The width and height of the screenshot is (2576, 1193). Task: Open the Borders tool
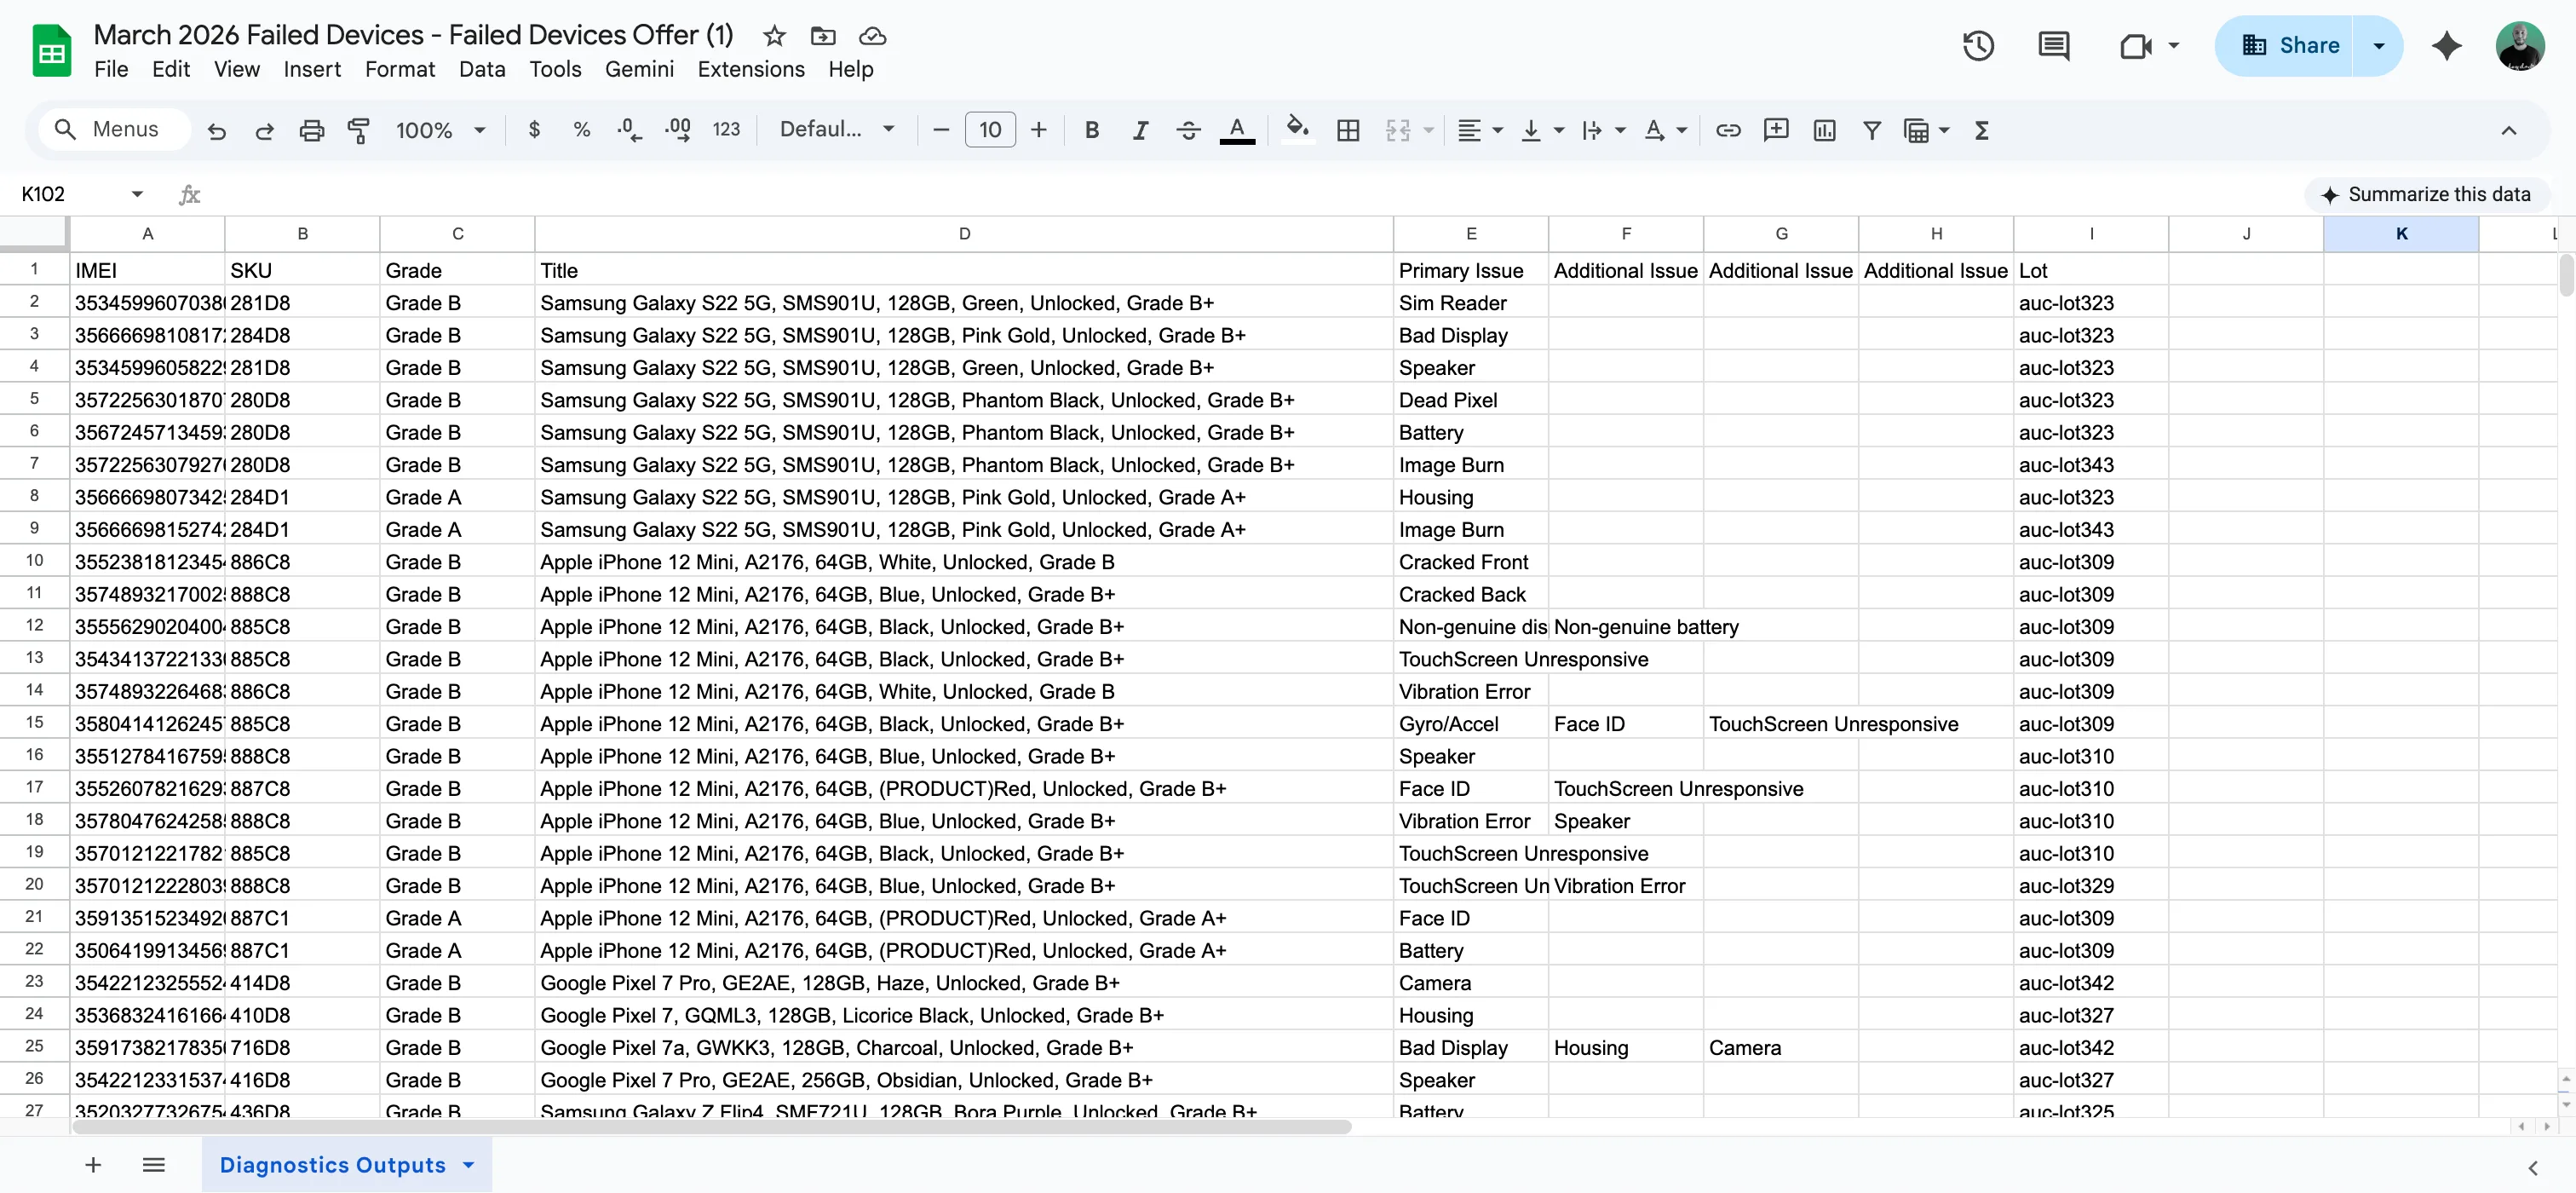pos(1348,130)
